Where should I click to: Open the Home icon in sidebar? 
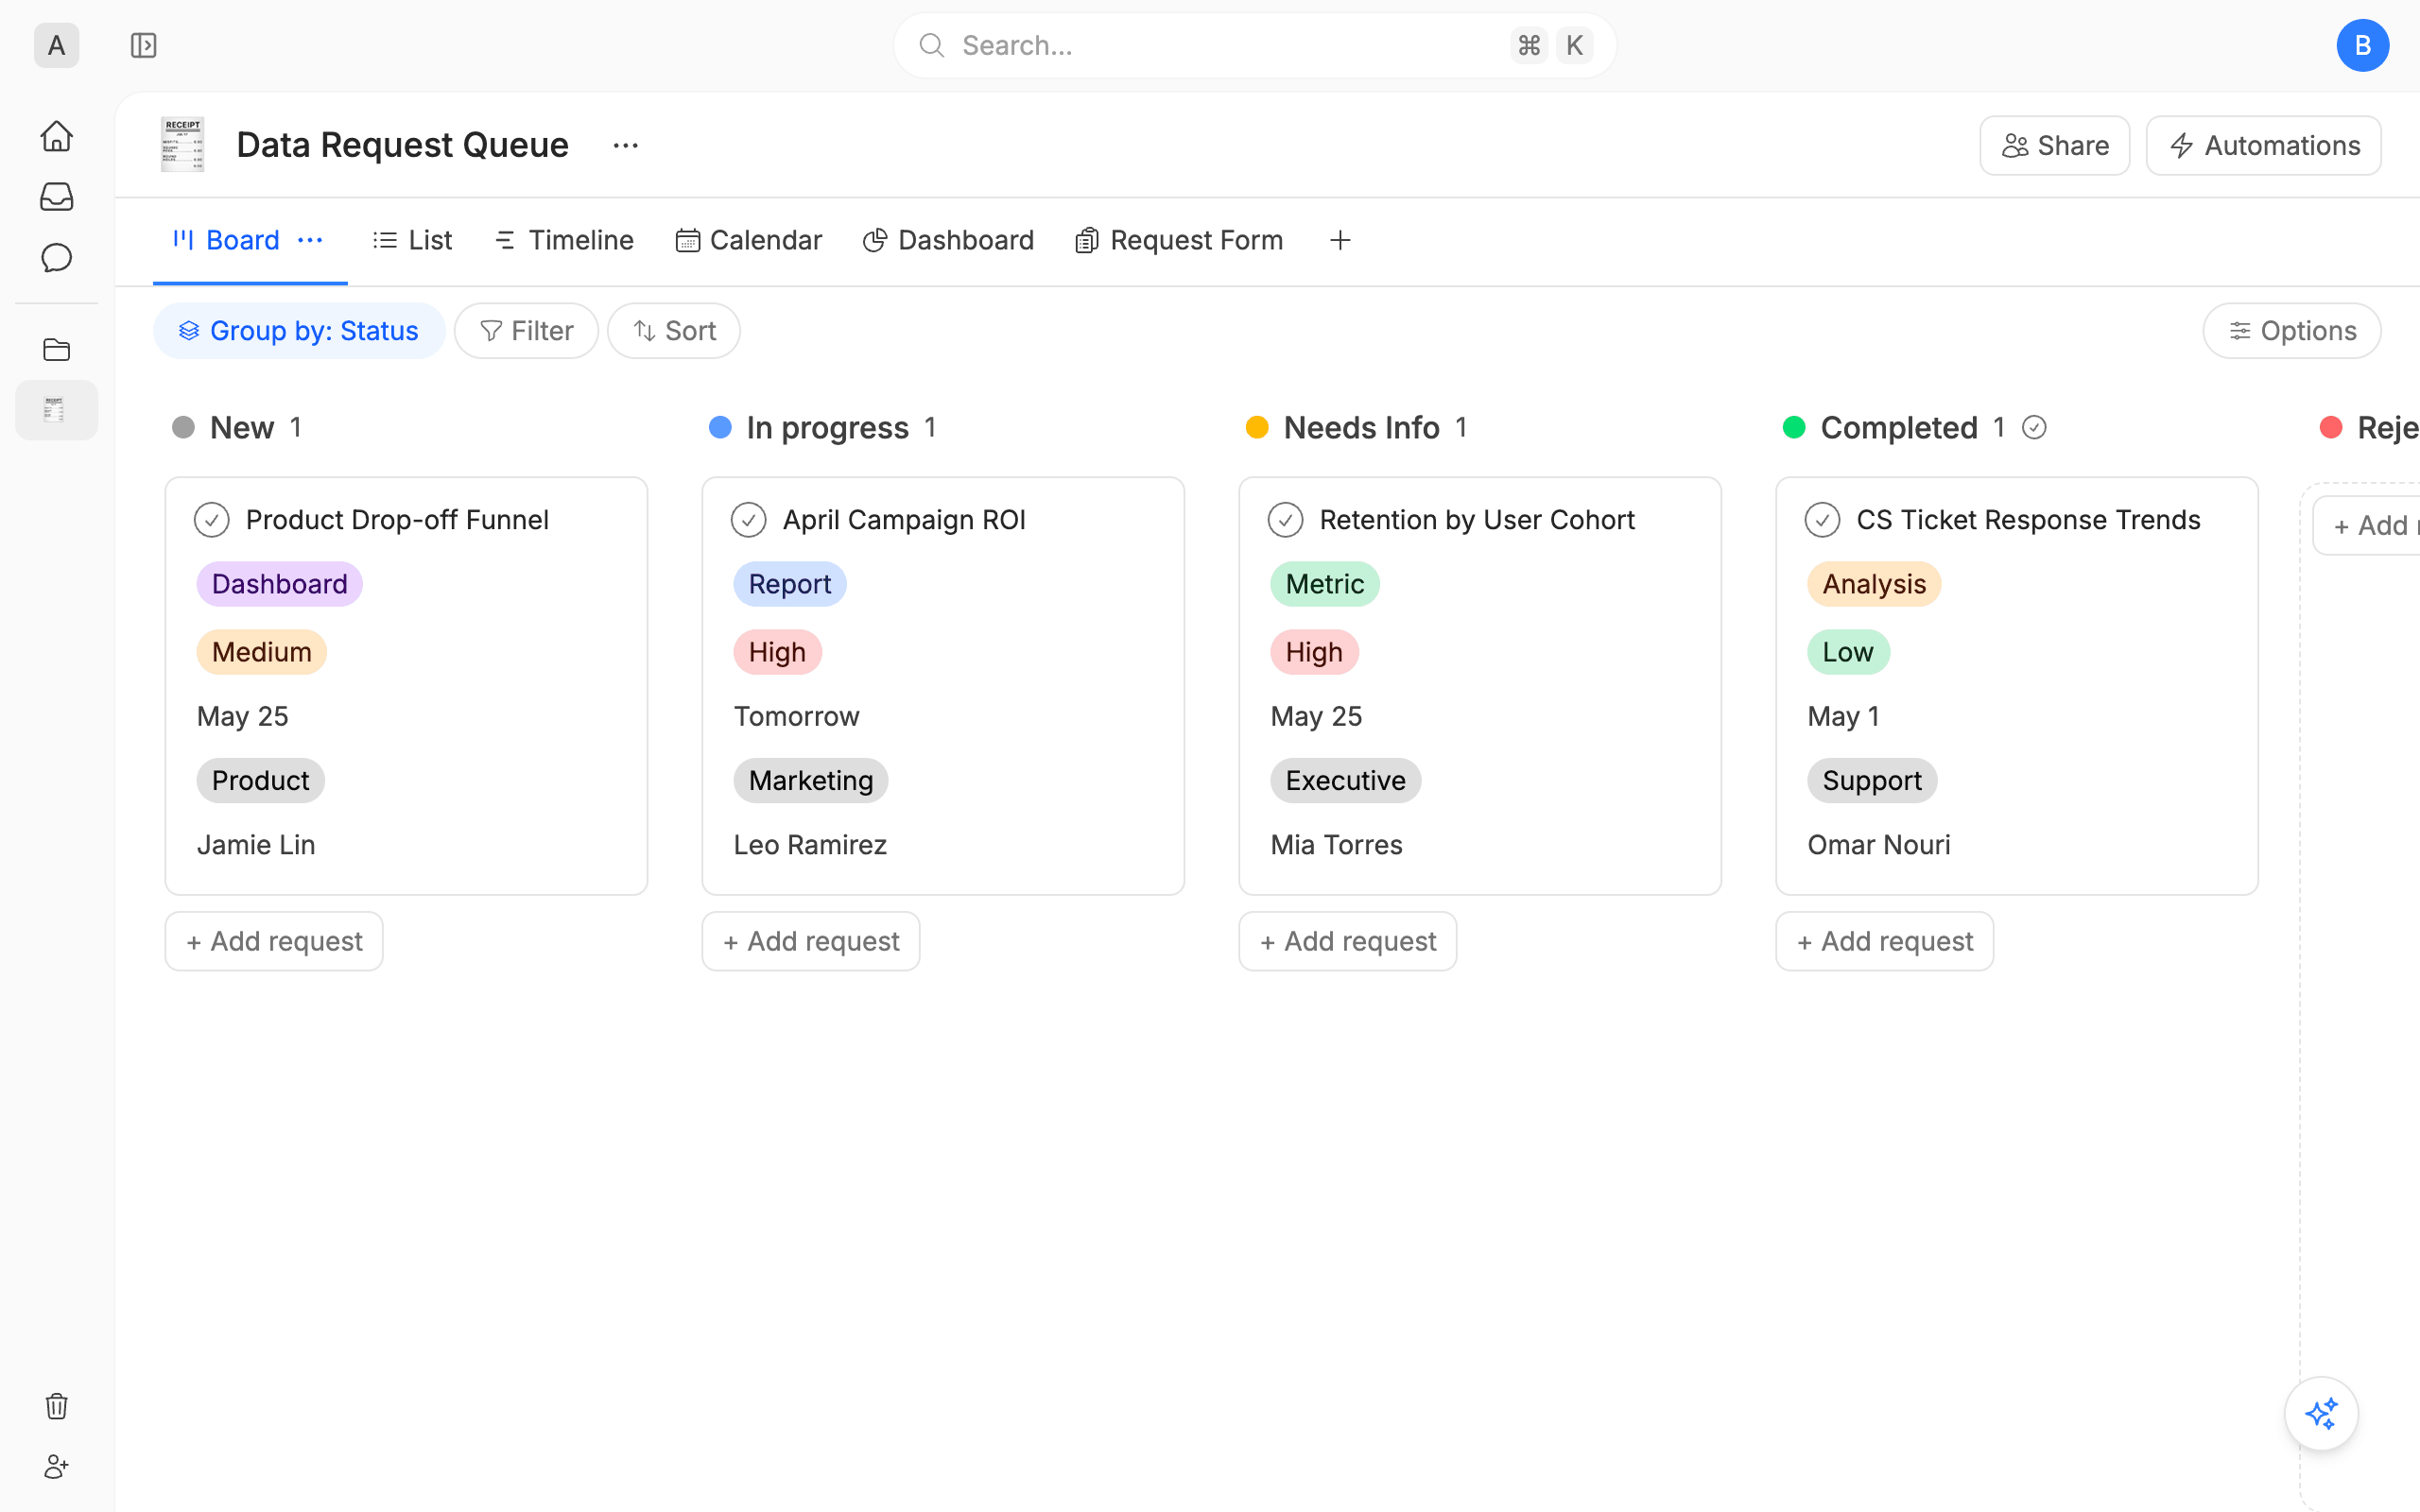pos(56,136)
